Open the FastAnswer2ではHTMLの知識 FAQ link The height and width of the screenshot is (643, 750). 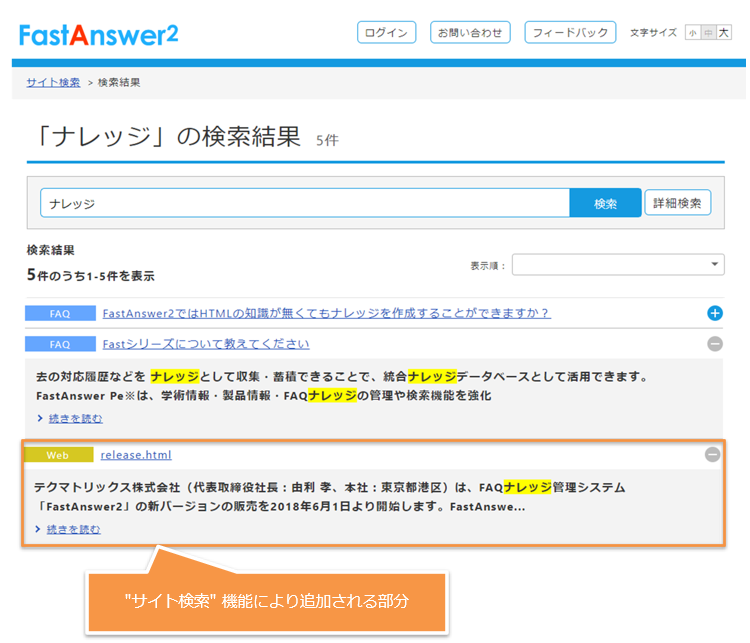[x=326, y=313]
